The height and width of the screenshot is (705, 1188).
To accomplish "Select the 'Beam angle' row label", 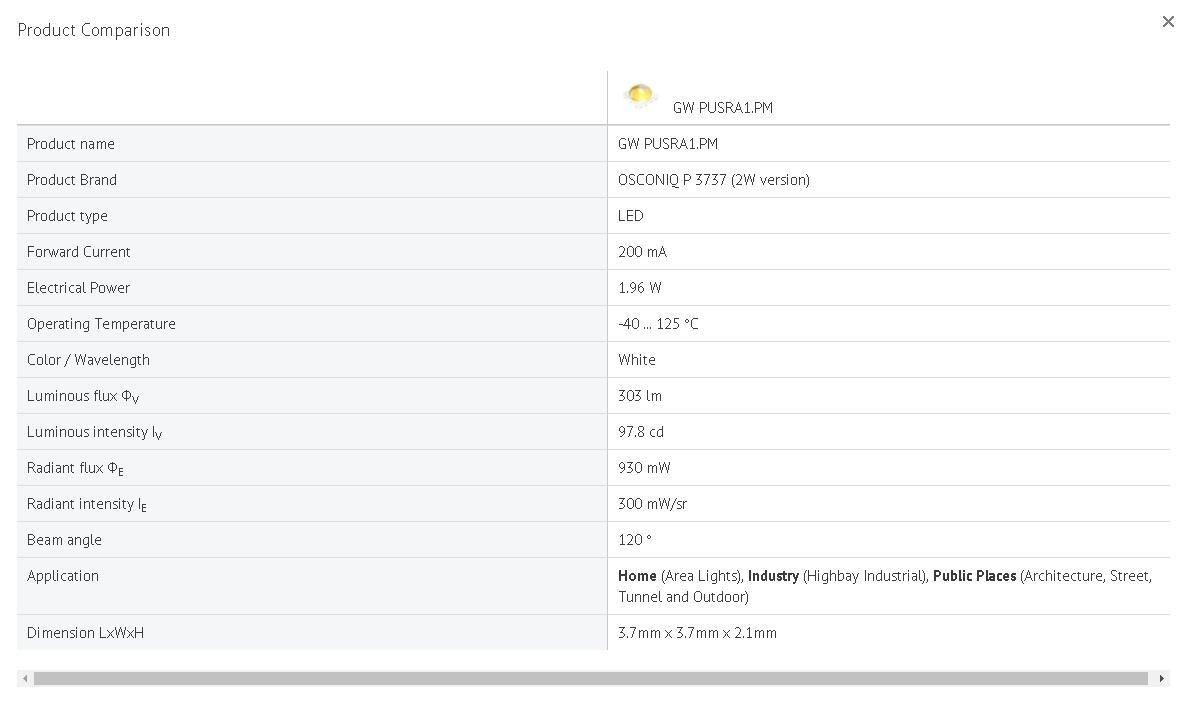I will (x=64, y=540).
